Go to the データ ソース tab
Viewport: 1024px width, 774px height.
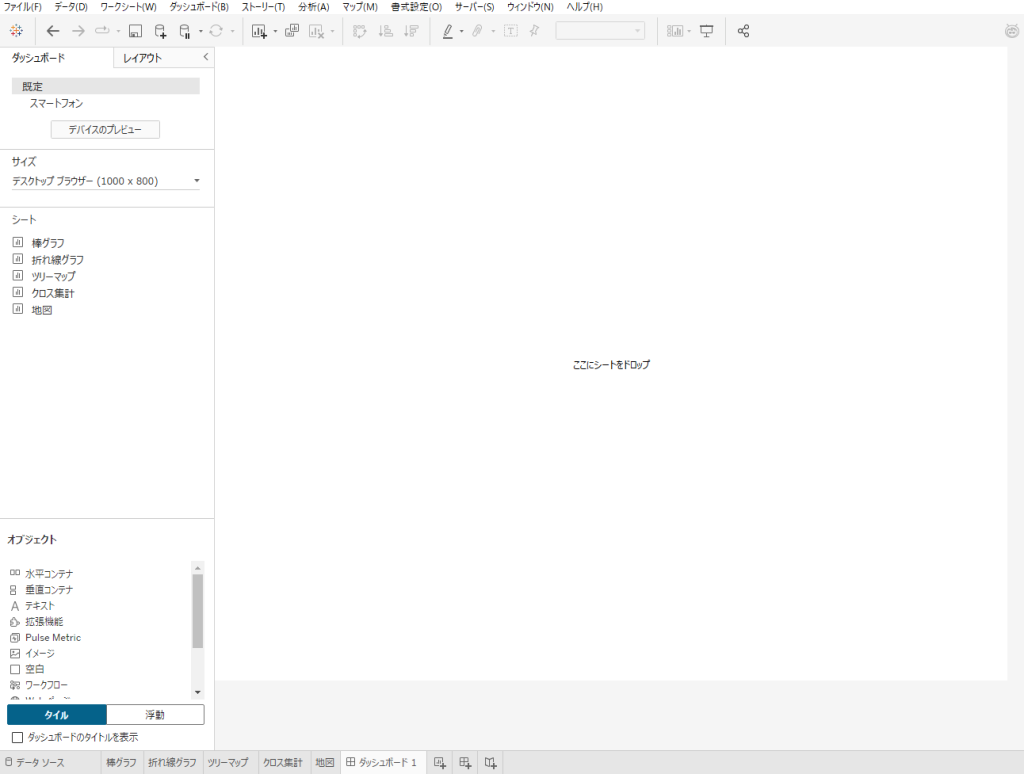[x=35, y=763]
